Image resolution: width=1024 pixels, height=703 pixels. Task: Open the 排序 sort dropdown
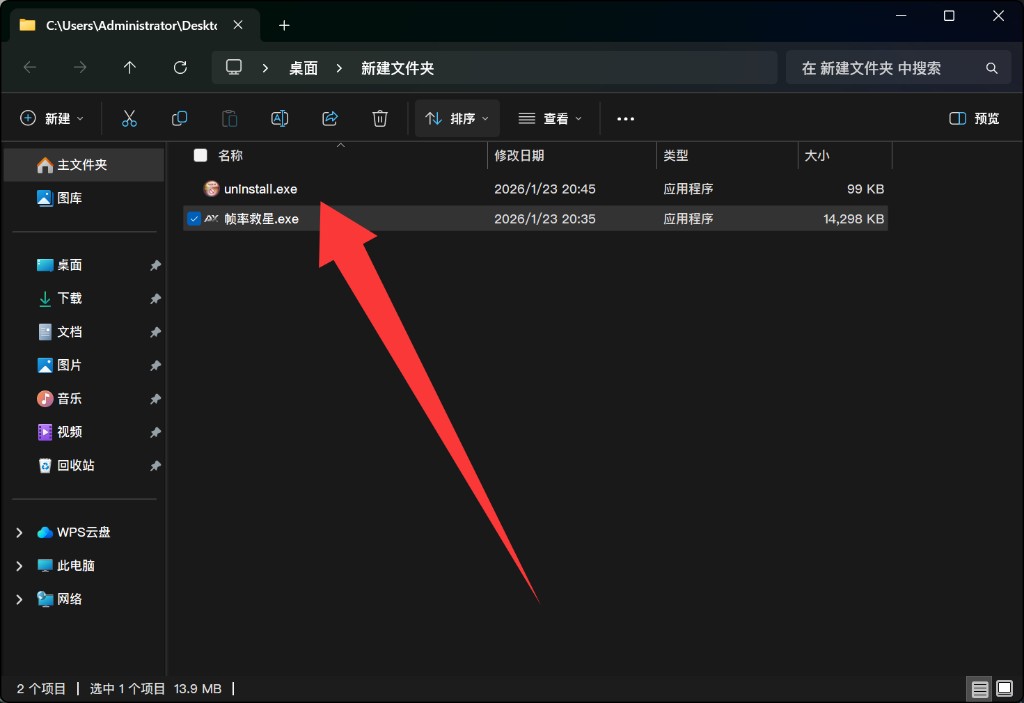[456, 118]
